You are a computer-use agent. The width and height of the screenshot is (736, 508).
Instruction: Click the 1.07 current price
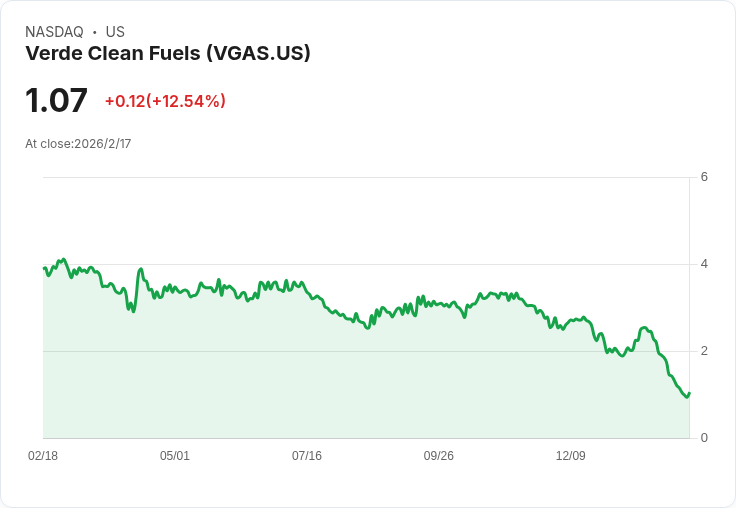click(x=57, y=101)
